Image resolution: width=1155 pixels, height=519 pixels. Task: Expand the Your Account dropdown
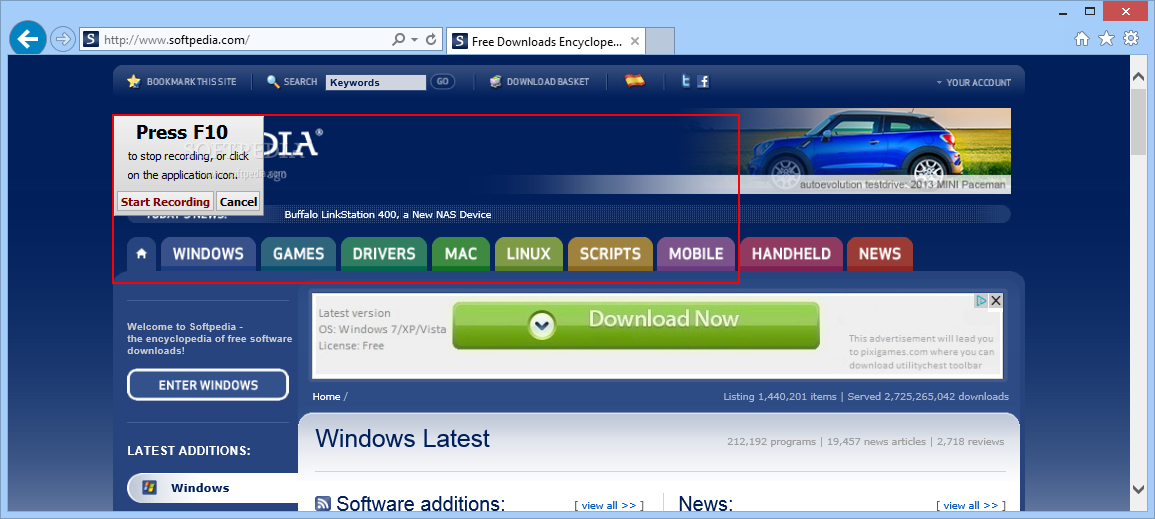coord(973,82)
